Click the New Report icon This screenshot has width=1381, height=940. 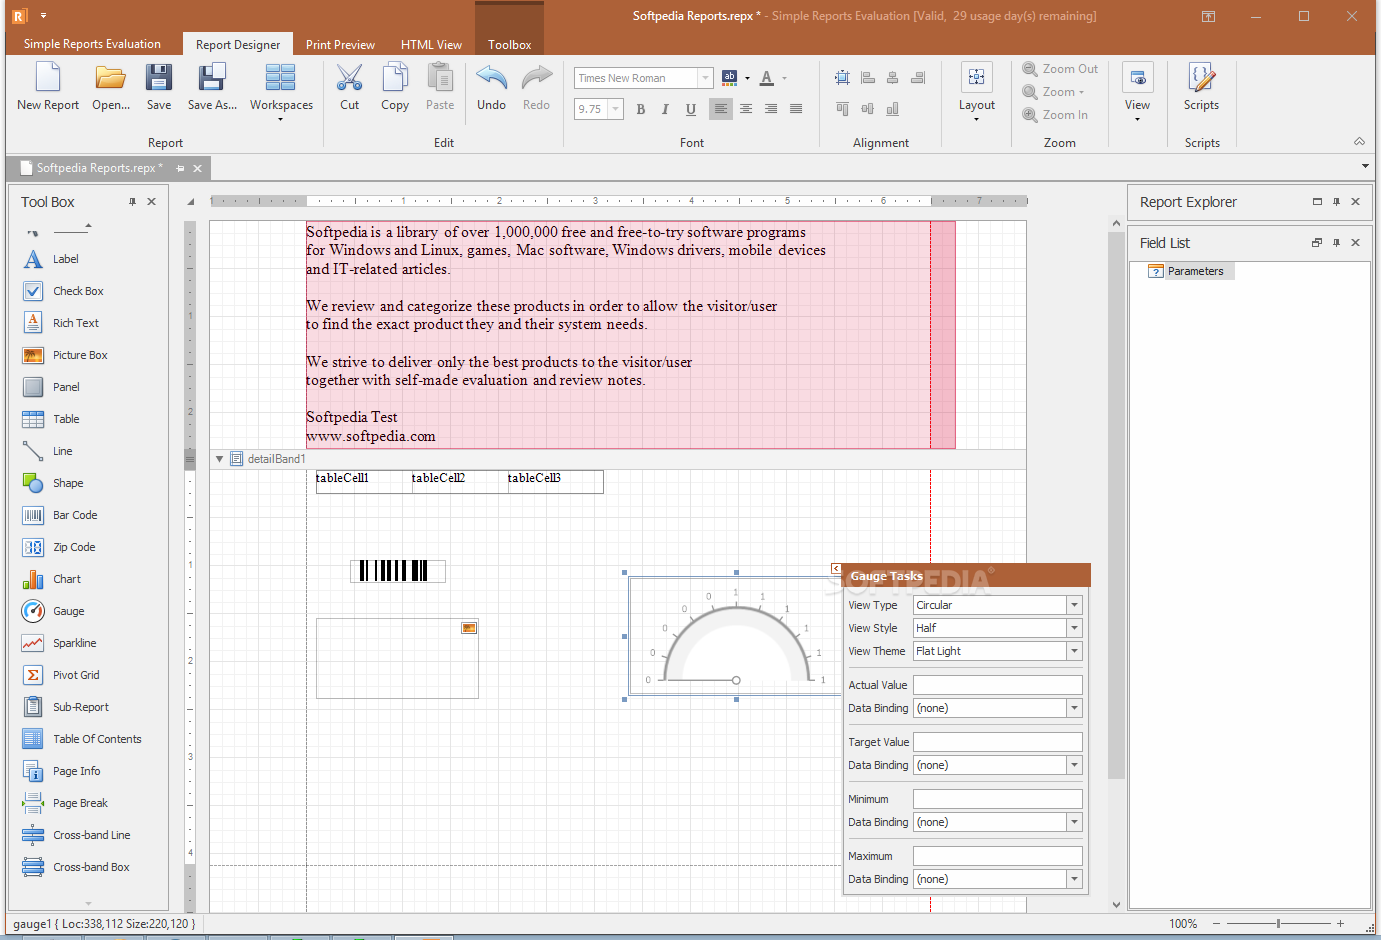(48, 78)
